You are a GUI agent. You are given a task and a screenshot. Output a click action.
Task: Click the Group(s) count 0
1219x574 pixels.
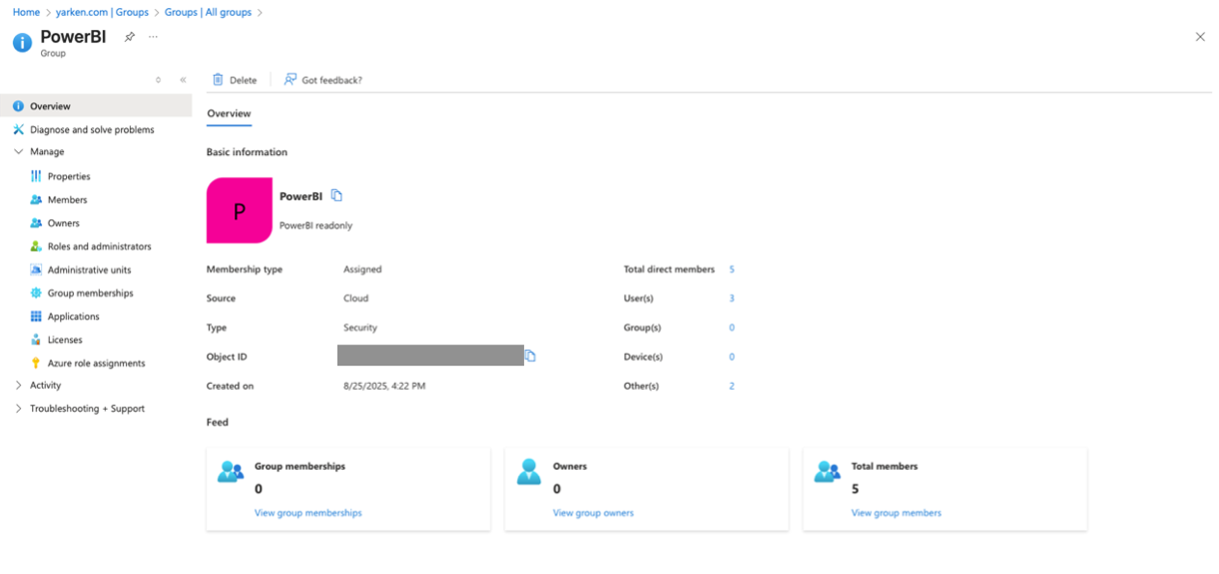tap(732, 328)
